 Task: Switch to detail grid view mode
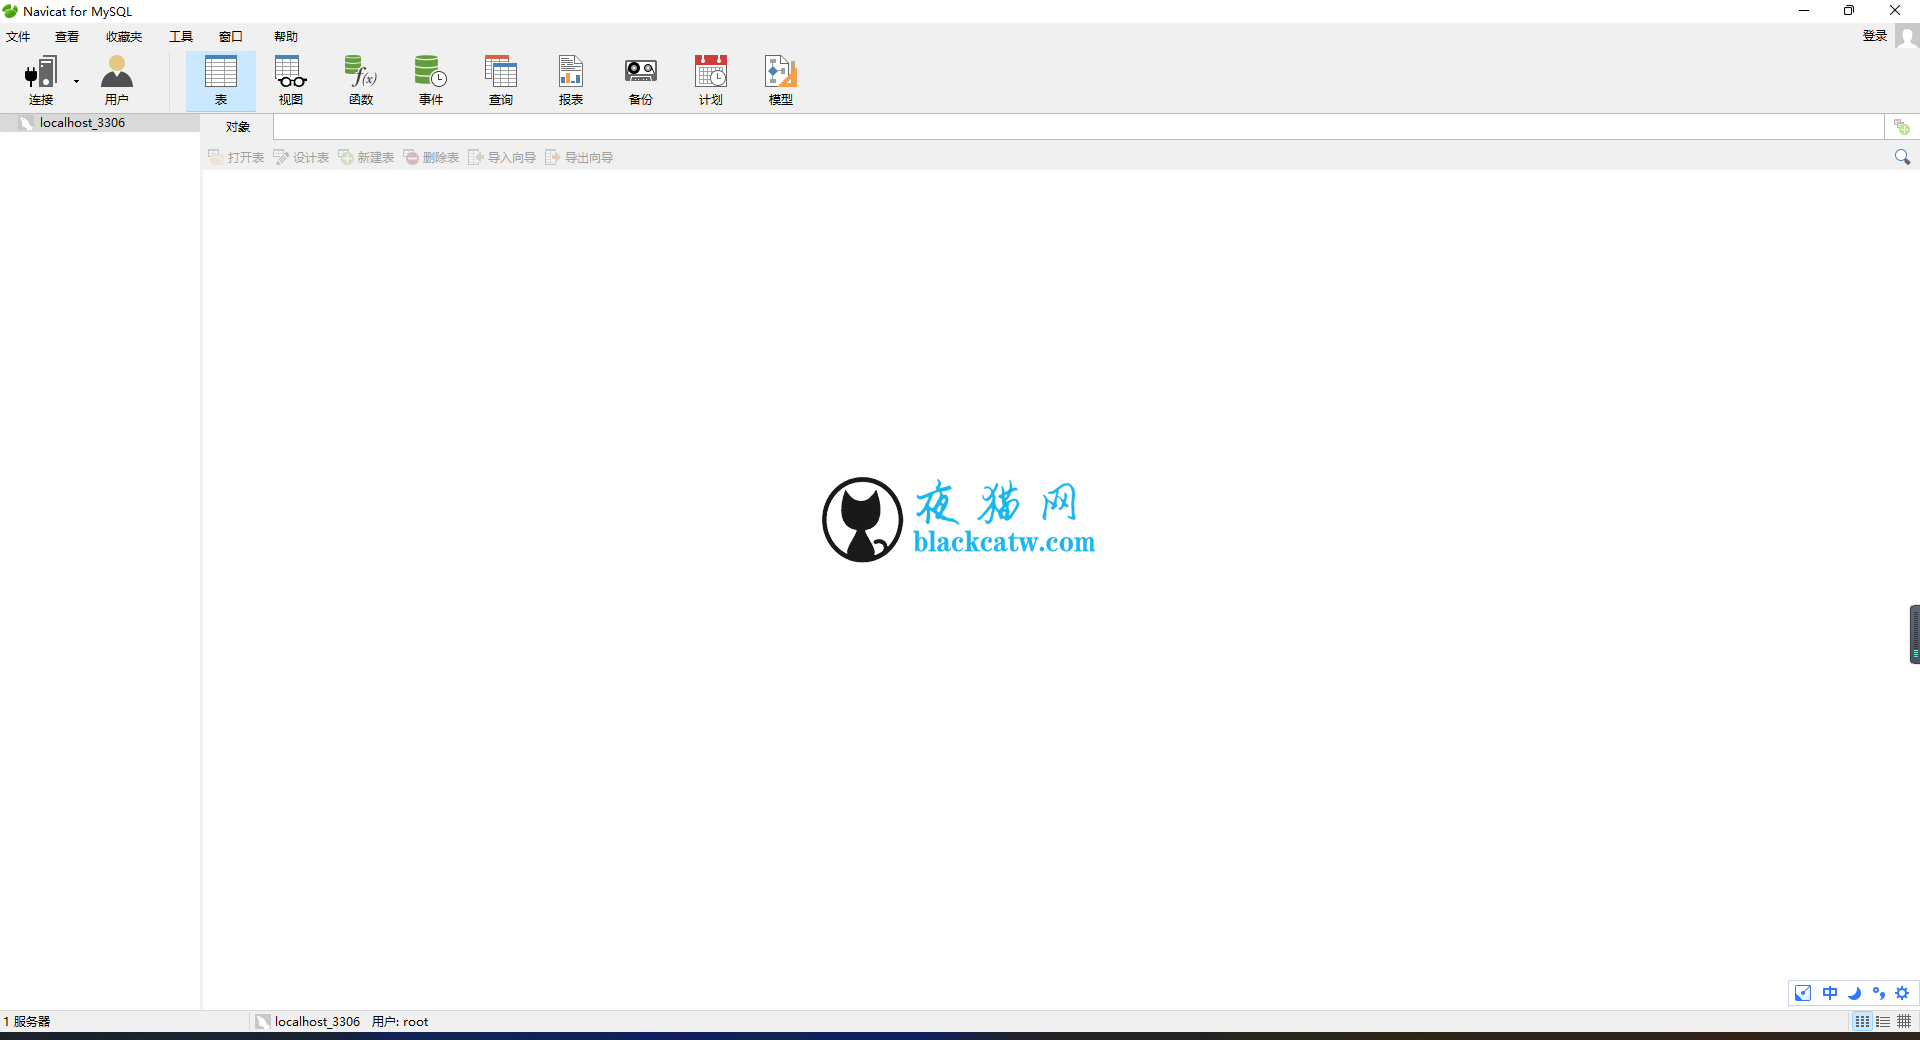[x=1904, y=1021]
